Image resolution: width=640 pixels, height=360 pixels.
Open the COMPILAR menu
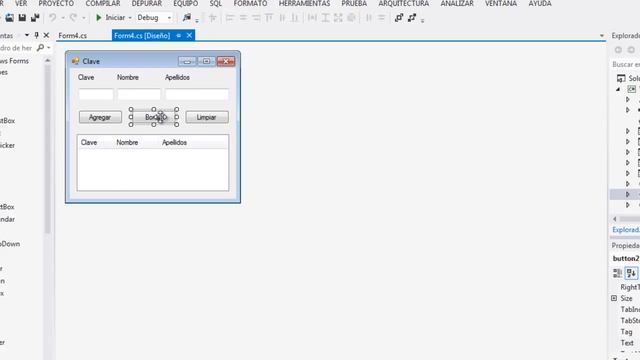(x=103, y=4)
